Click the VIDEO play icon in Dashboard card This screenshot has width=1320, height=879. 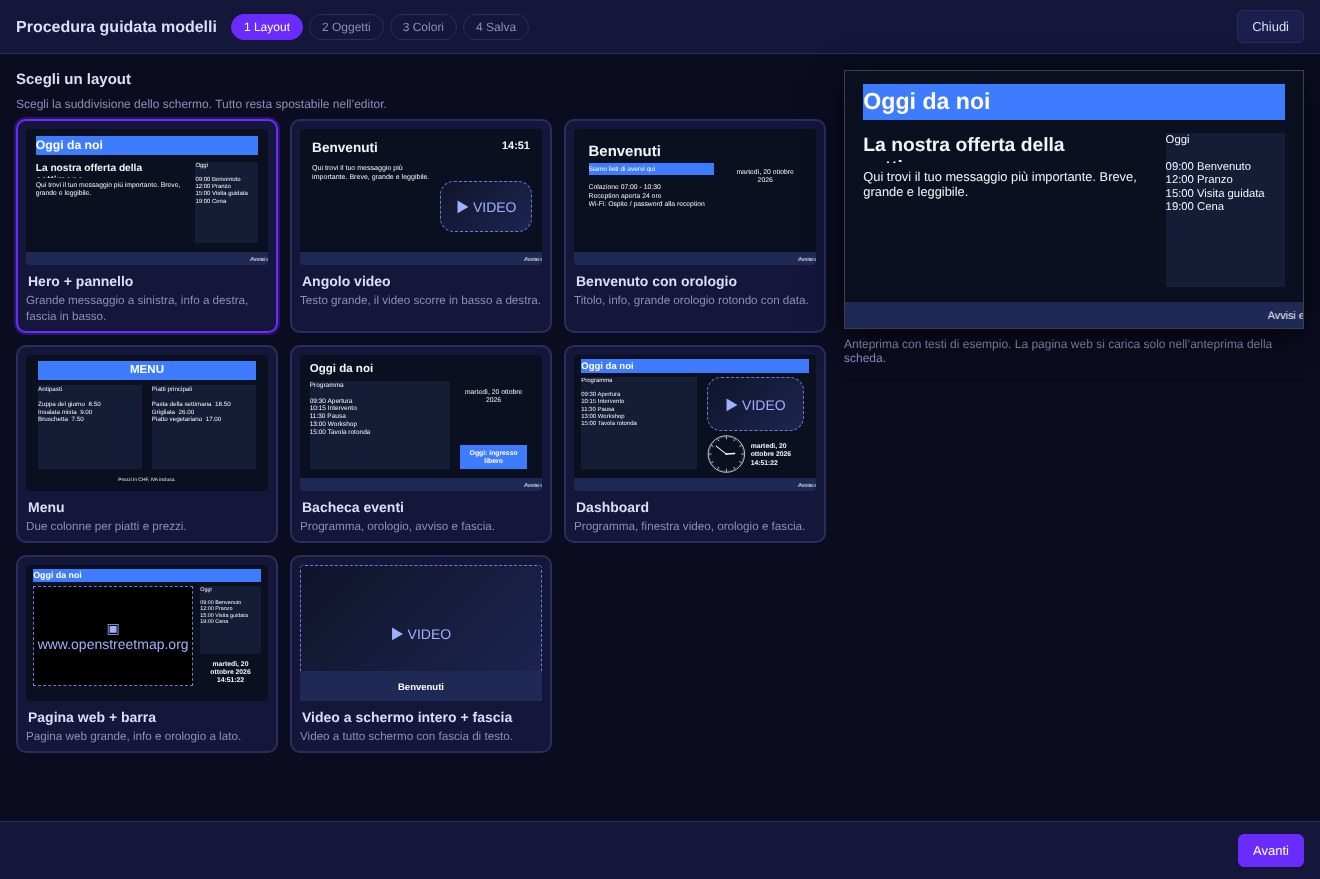tap(732, 405)
